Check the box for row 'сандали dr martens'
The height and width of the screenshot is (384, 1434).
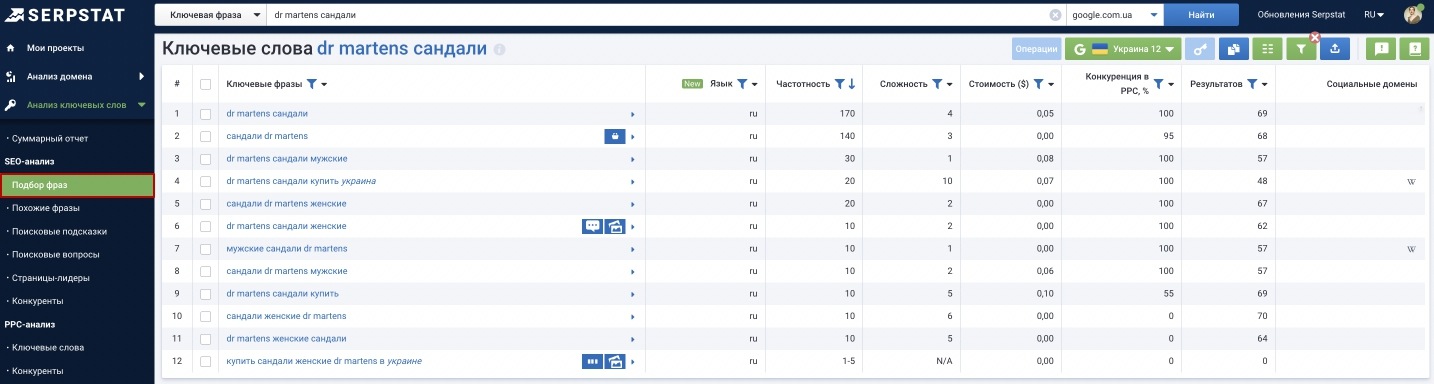[x=206, y=136]
